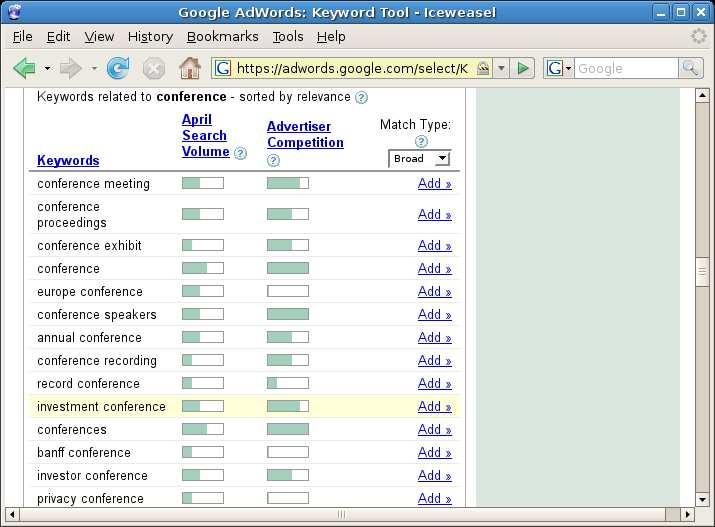Screen dimensions: 715x527
Task: Click the Stop loading icon
Action: coord(154,69)
